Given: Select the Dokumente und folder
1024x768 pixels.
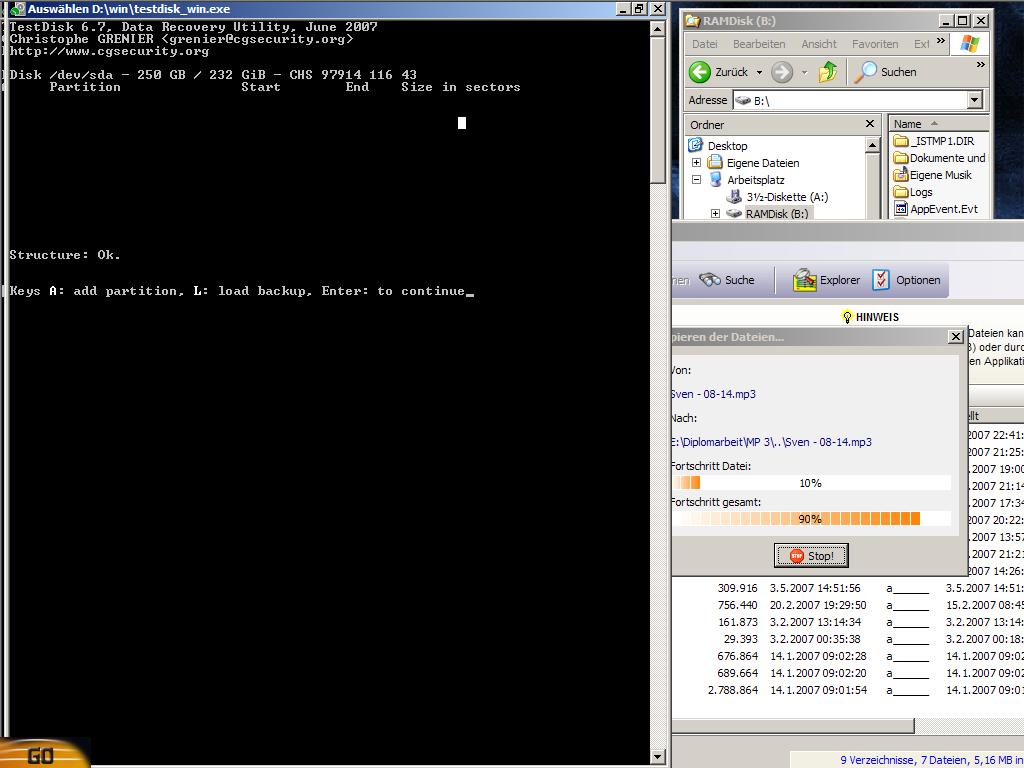Looking at the screenshot, I should [939, 158].
